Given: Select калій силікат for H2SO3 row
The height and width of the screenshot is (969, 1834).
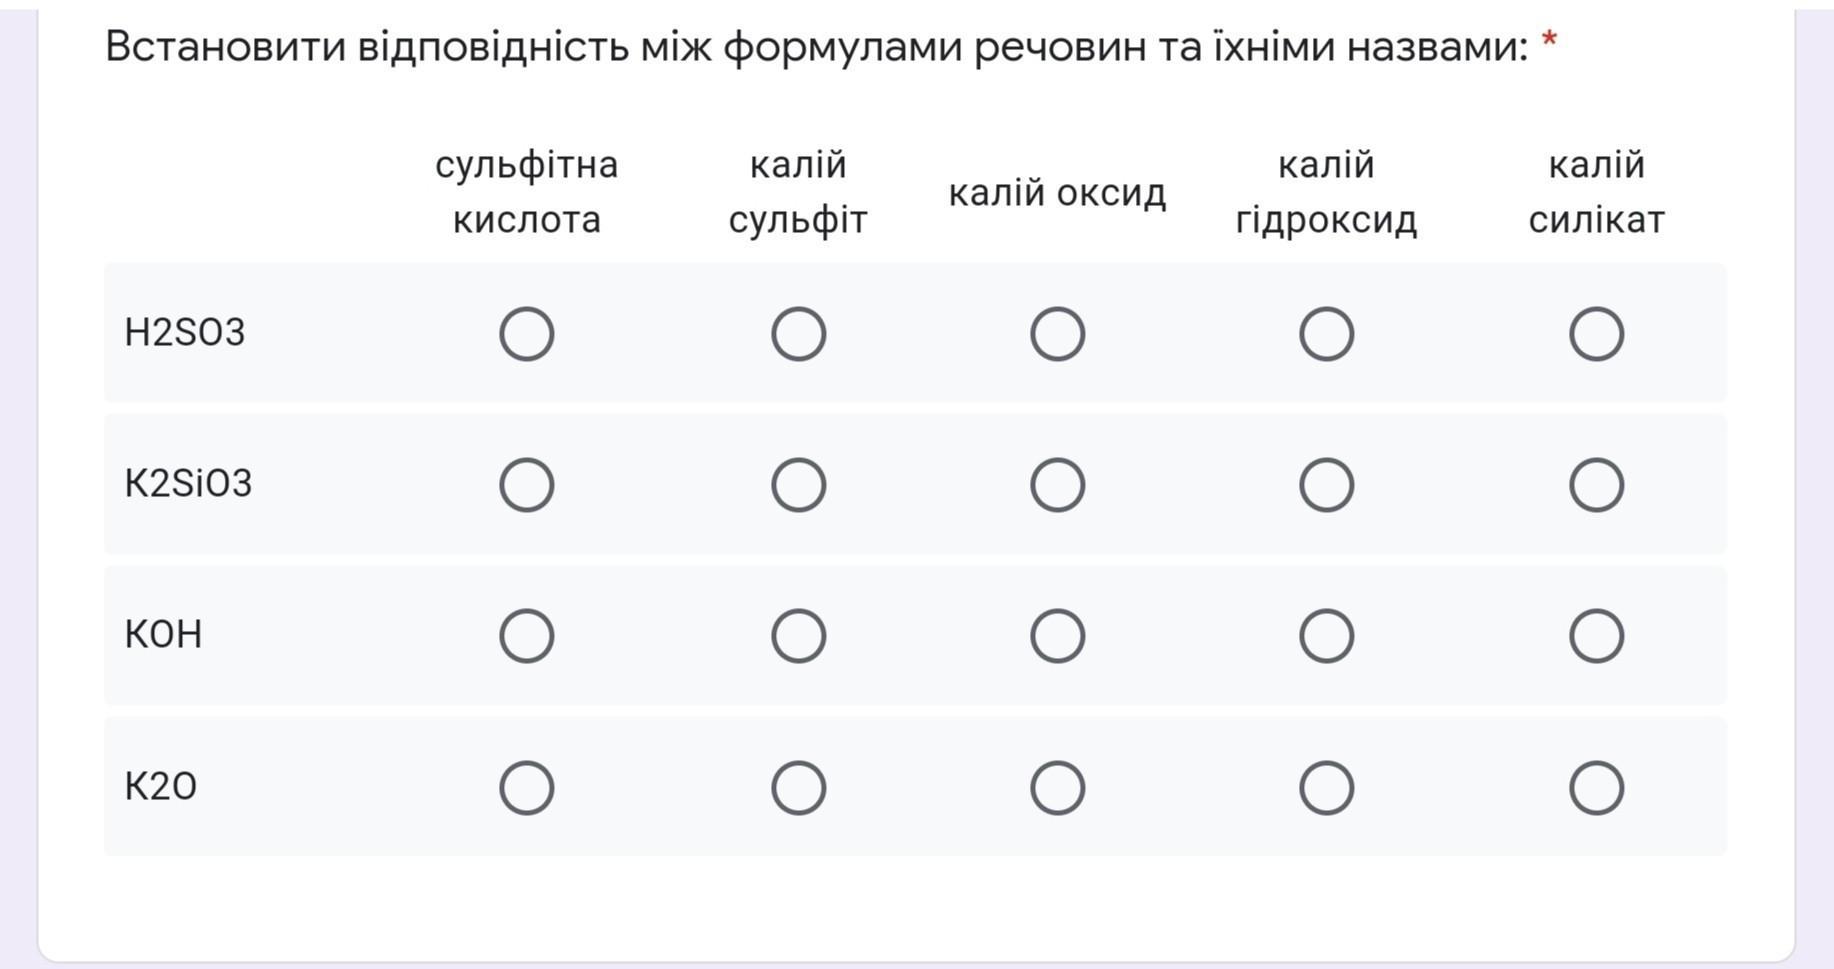Looking at the screenshot, I should 1596,334.
